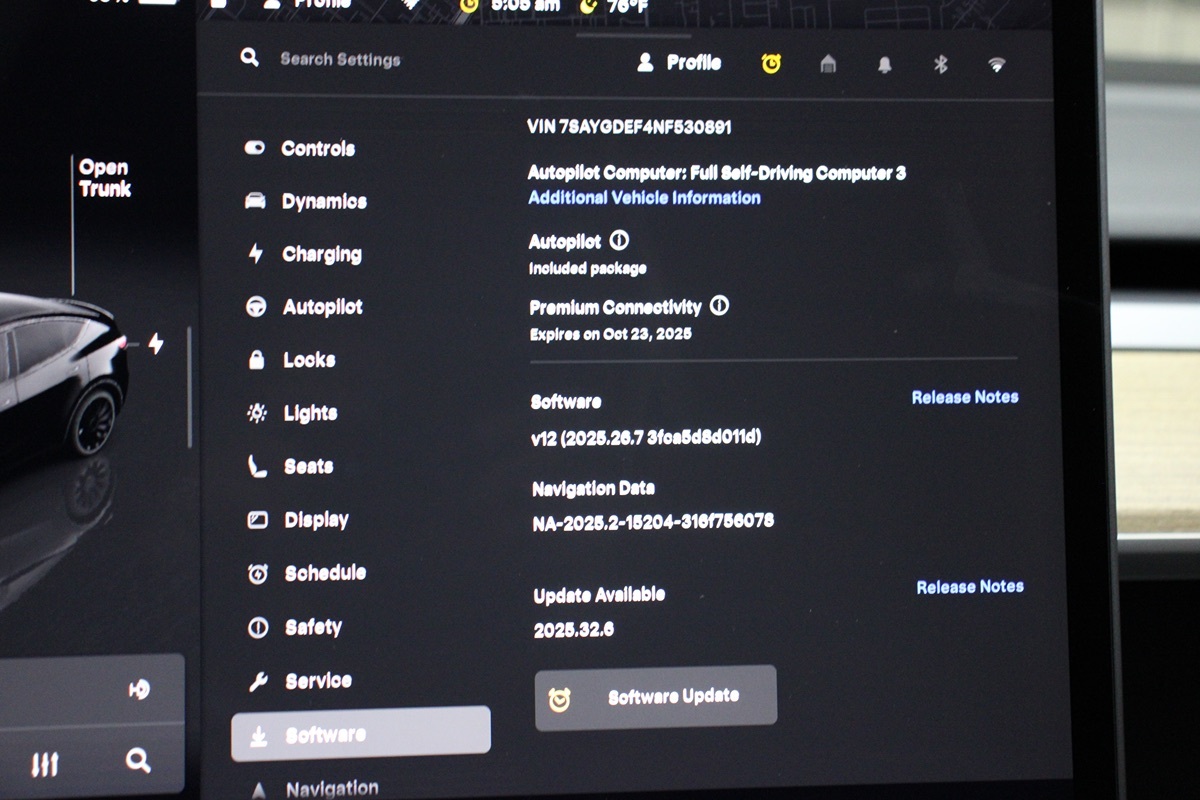Open Additional Vehicle Information link
This screenshot has height=800, width=1200.
click(x=644, y=198)
